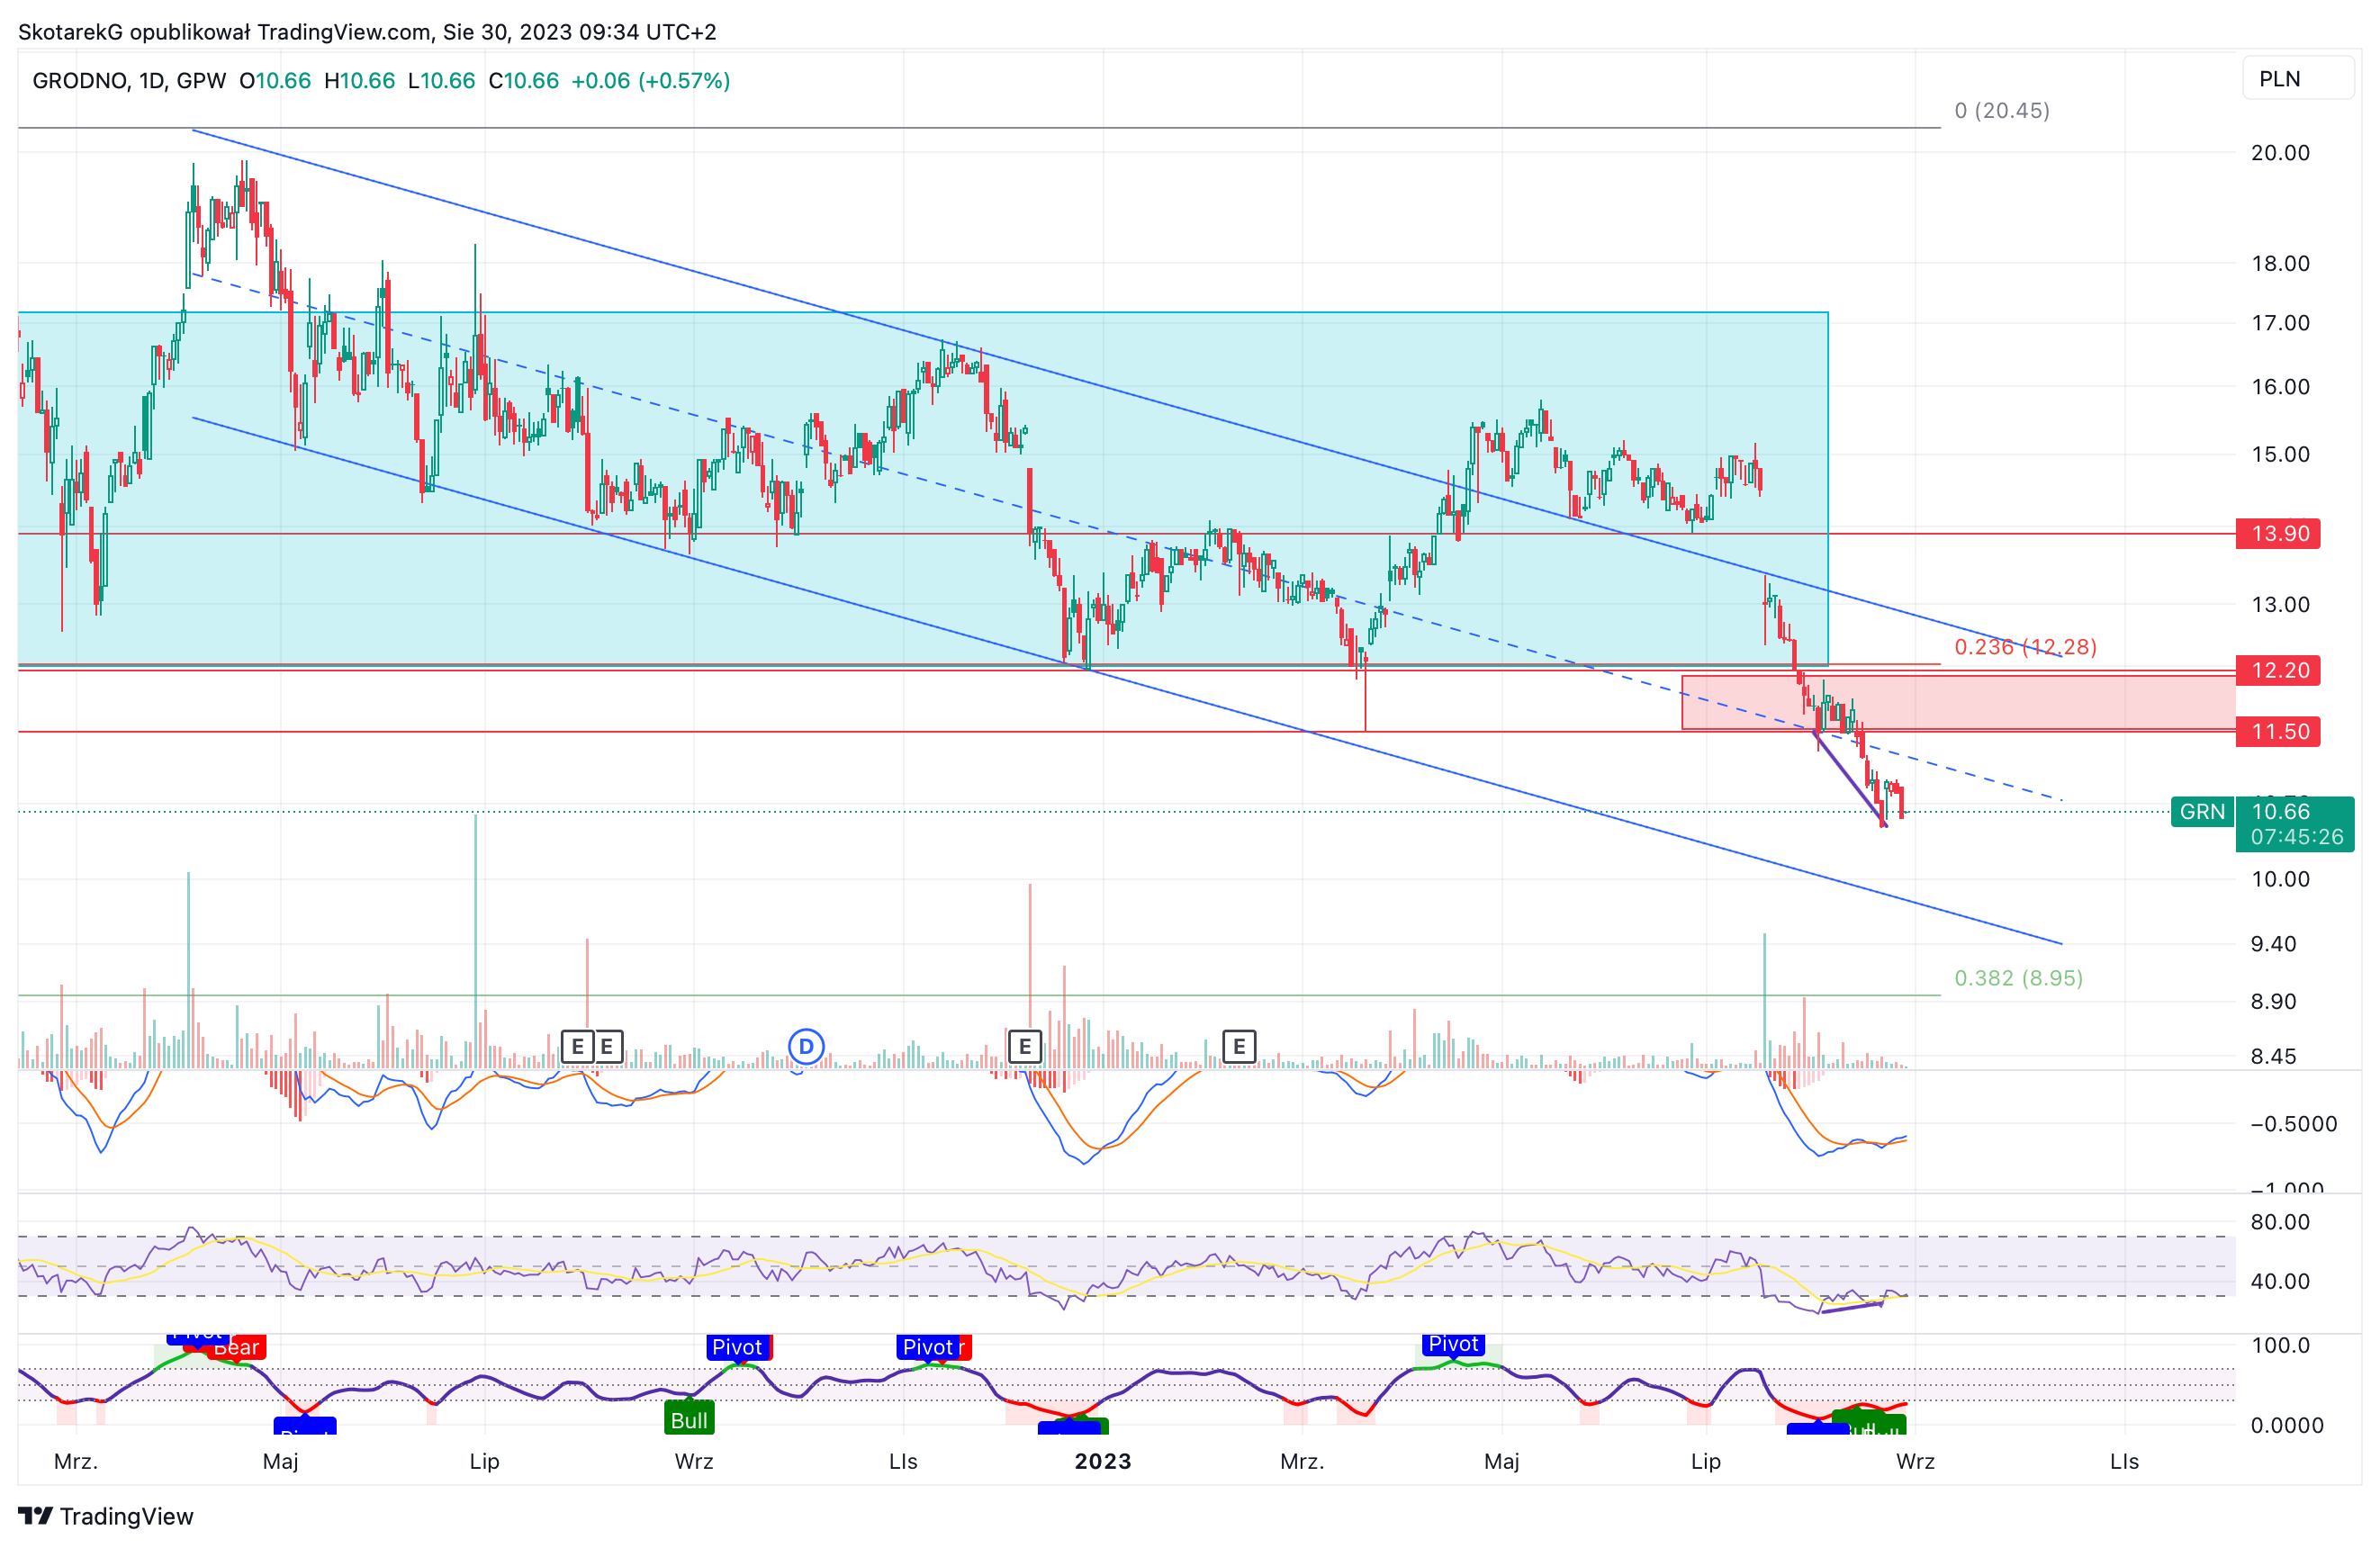Click the 18.00 price axis label
Viewport: 2380px width, 1548px height.
pyautogui.click(x=2280, y=263)
